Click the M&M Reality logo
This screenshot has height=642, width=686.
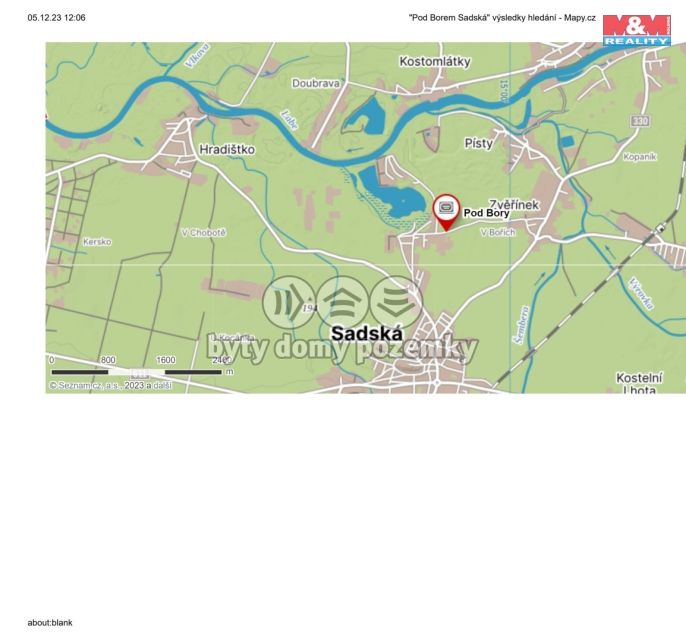tap(636, 29)
